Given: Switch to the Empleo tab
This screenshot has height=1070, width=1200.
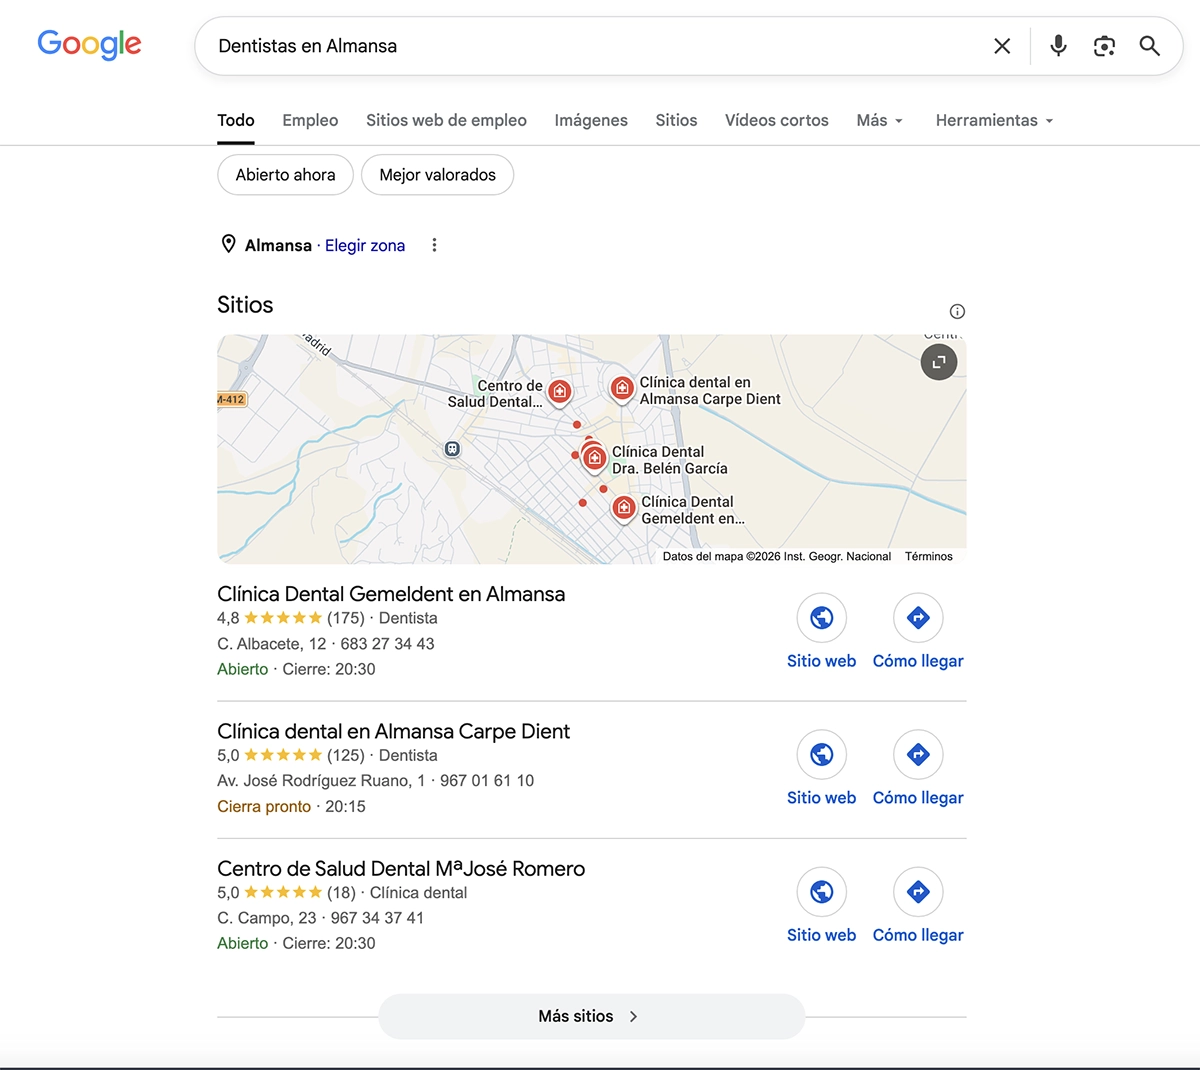Looking at the screenshot, I should [310, 120].
